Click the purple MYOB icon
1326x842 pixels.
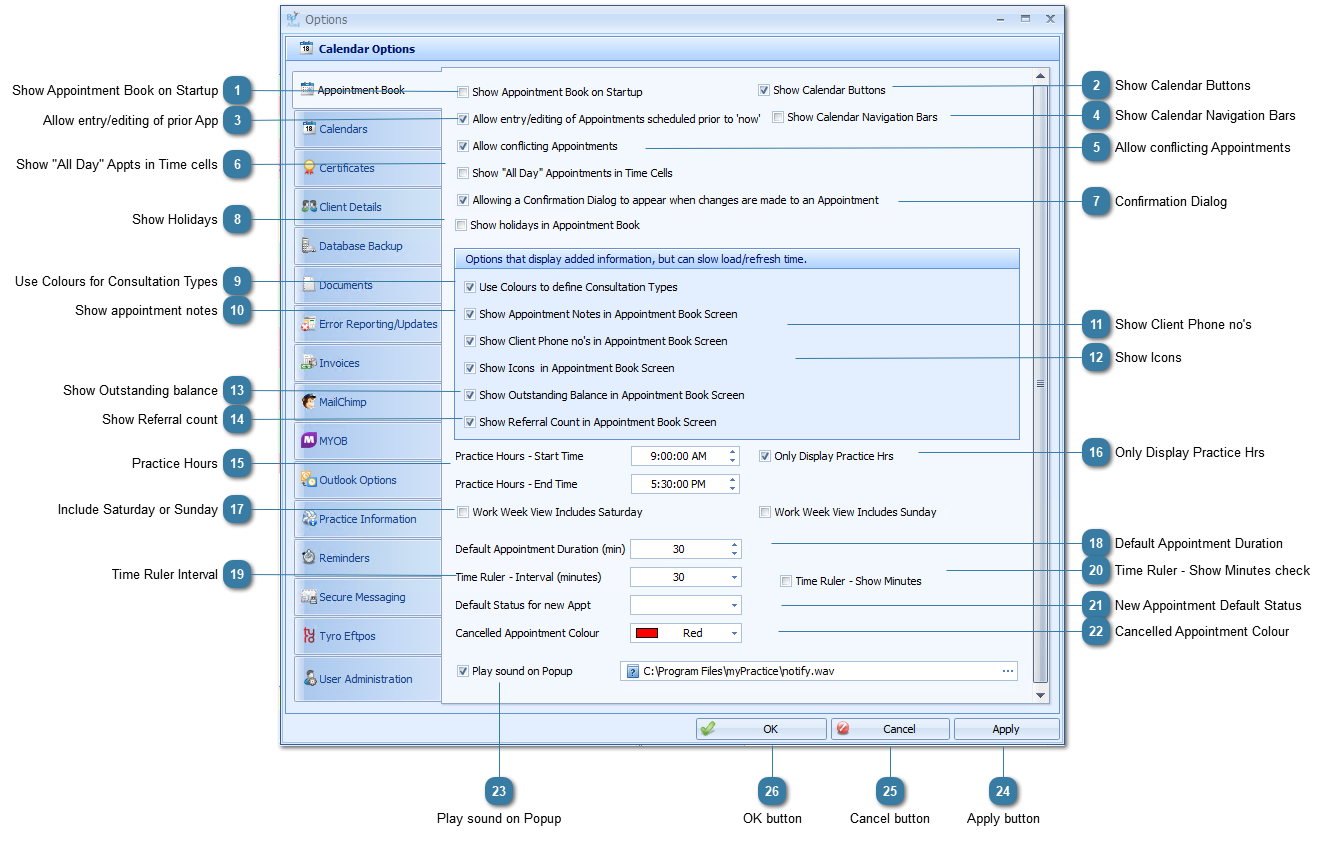(x=309, y=440)
